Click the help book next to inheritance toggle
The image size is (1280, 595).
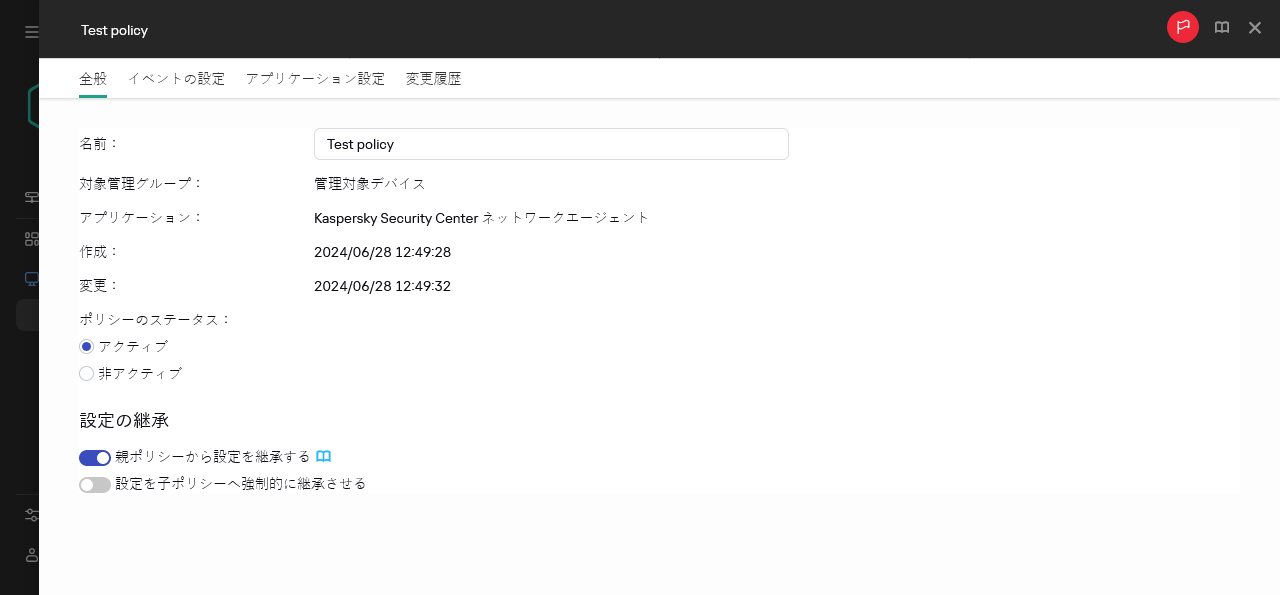[323, 457]
